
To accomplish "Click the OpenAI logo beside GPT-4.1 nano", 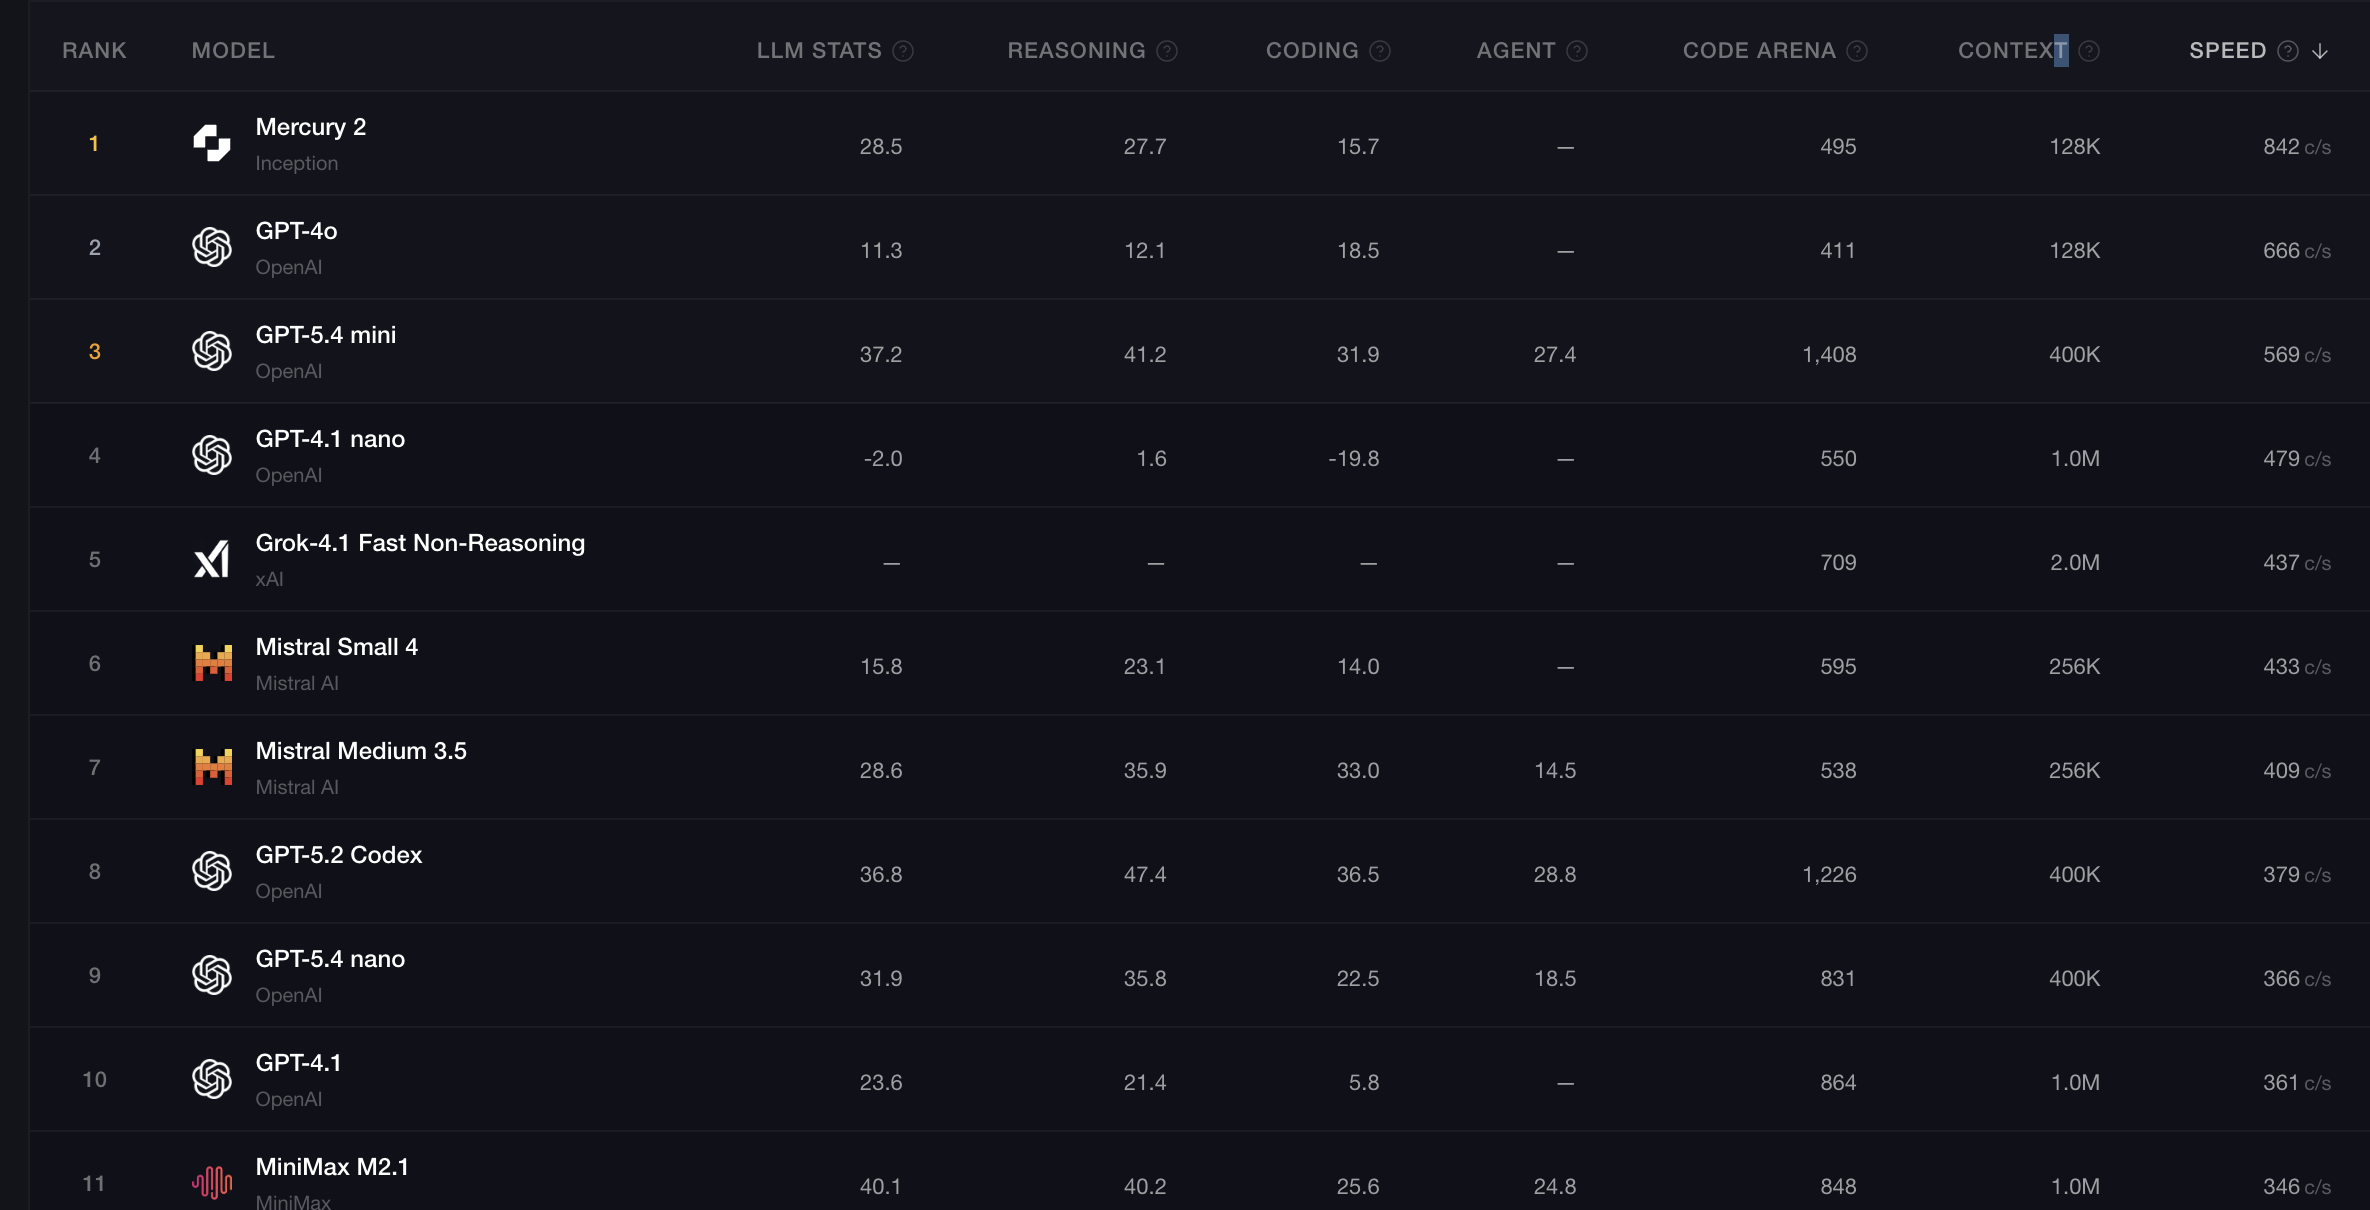I will click(212, 455).
